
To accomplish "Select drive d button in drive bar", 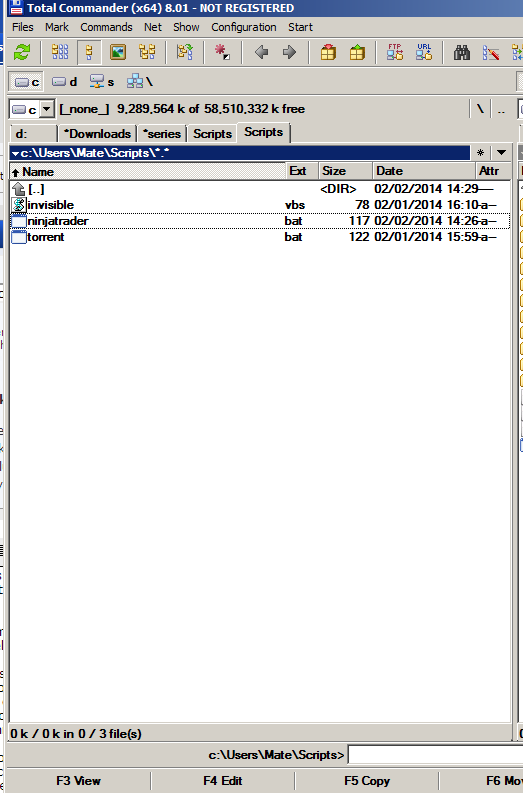I will click(x=64, y=82).
